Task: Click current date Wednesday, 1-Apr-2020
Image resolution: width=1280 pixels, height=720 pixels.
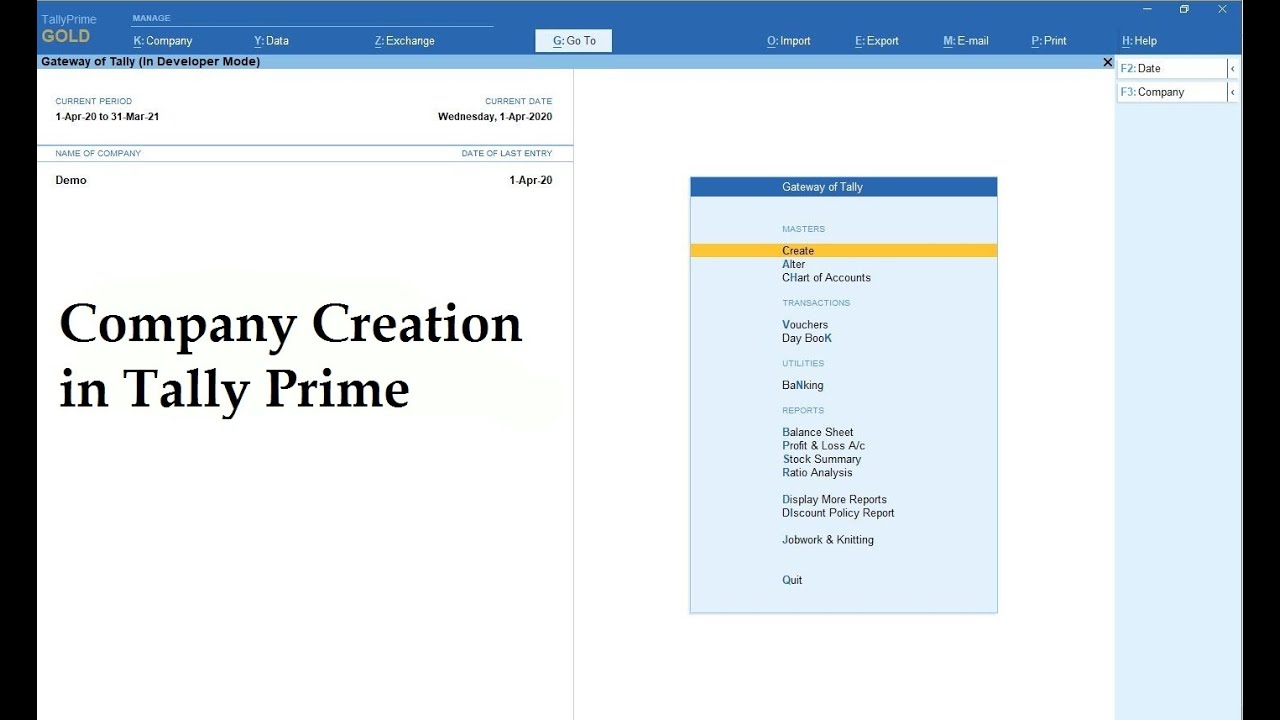Action: tap(494, 117)
